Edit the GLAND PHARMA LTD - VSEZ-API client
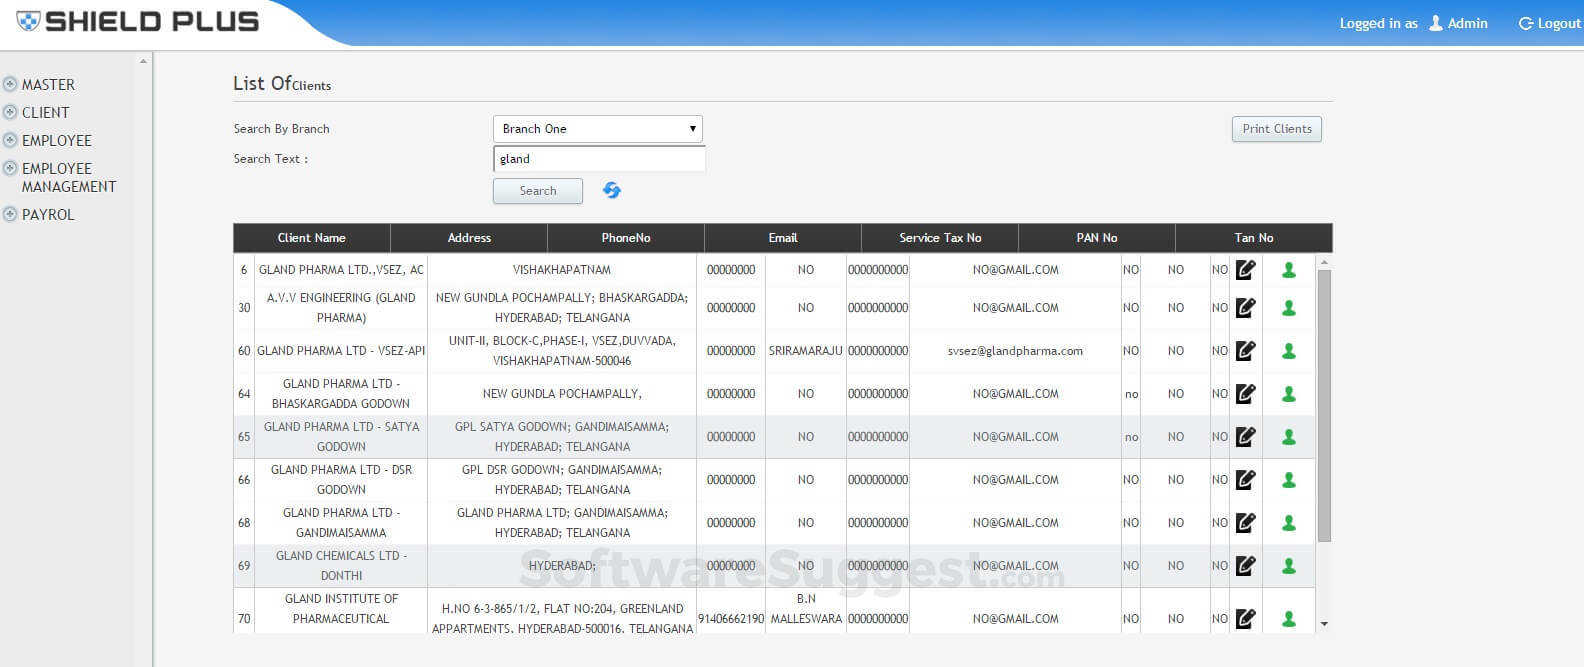Image resolution: width=1584 pixels, height=667 pixels. (1245, 351)
